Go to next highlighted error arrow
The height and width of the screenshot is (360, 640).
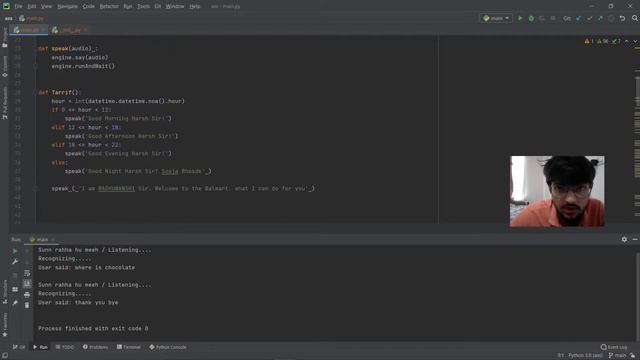[635, 41]
